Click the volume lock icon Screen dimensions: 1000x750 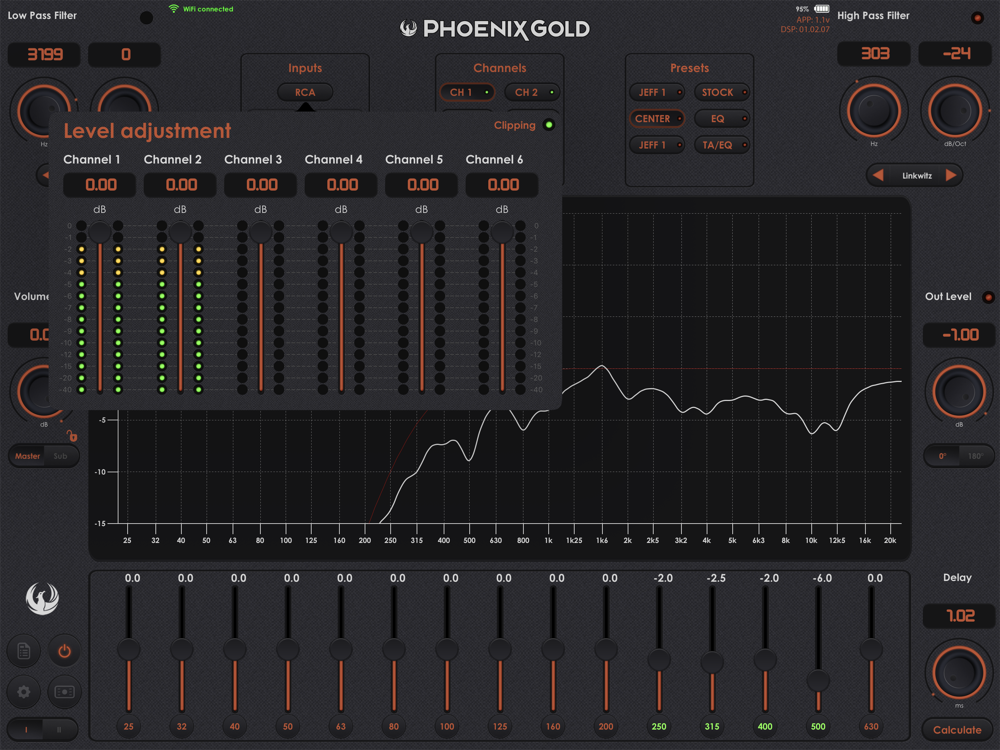(x=72, y=436)
